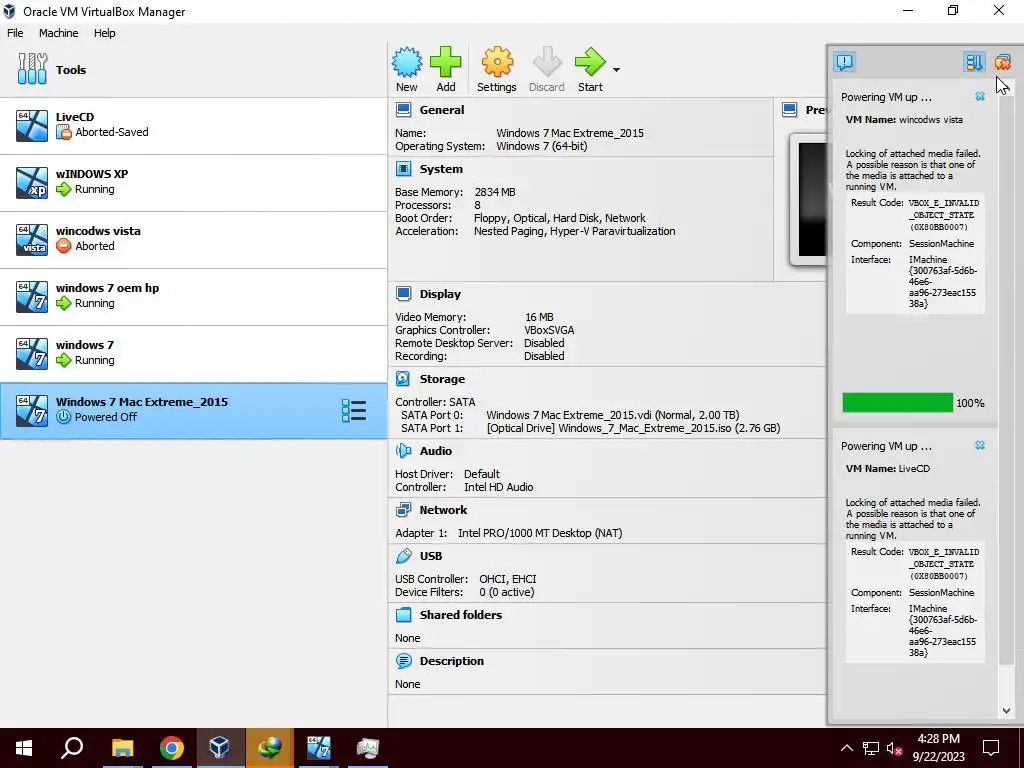Open the Storage section heading link
Screen dimensions: 1024x768
click(x=442, y=379)
